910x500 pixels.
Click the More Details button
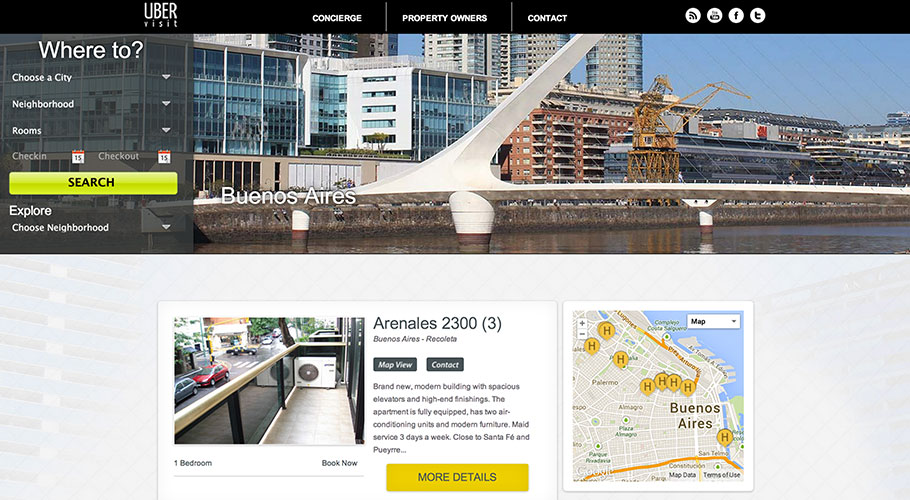(457, 477)
